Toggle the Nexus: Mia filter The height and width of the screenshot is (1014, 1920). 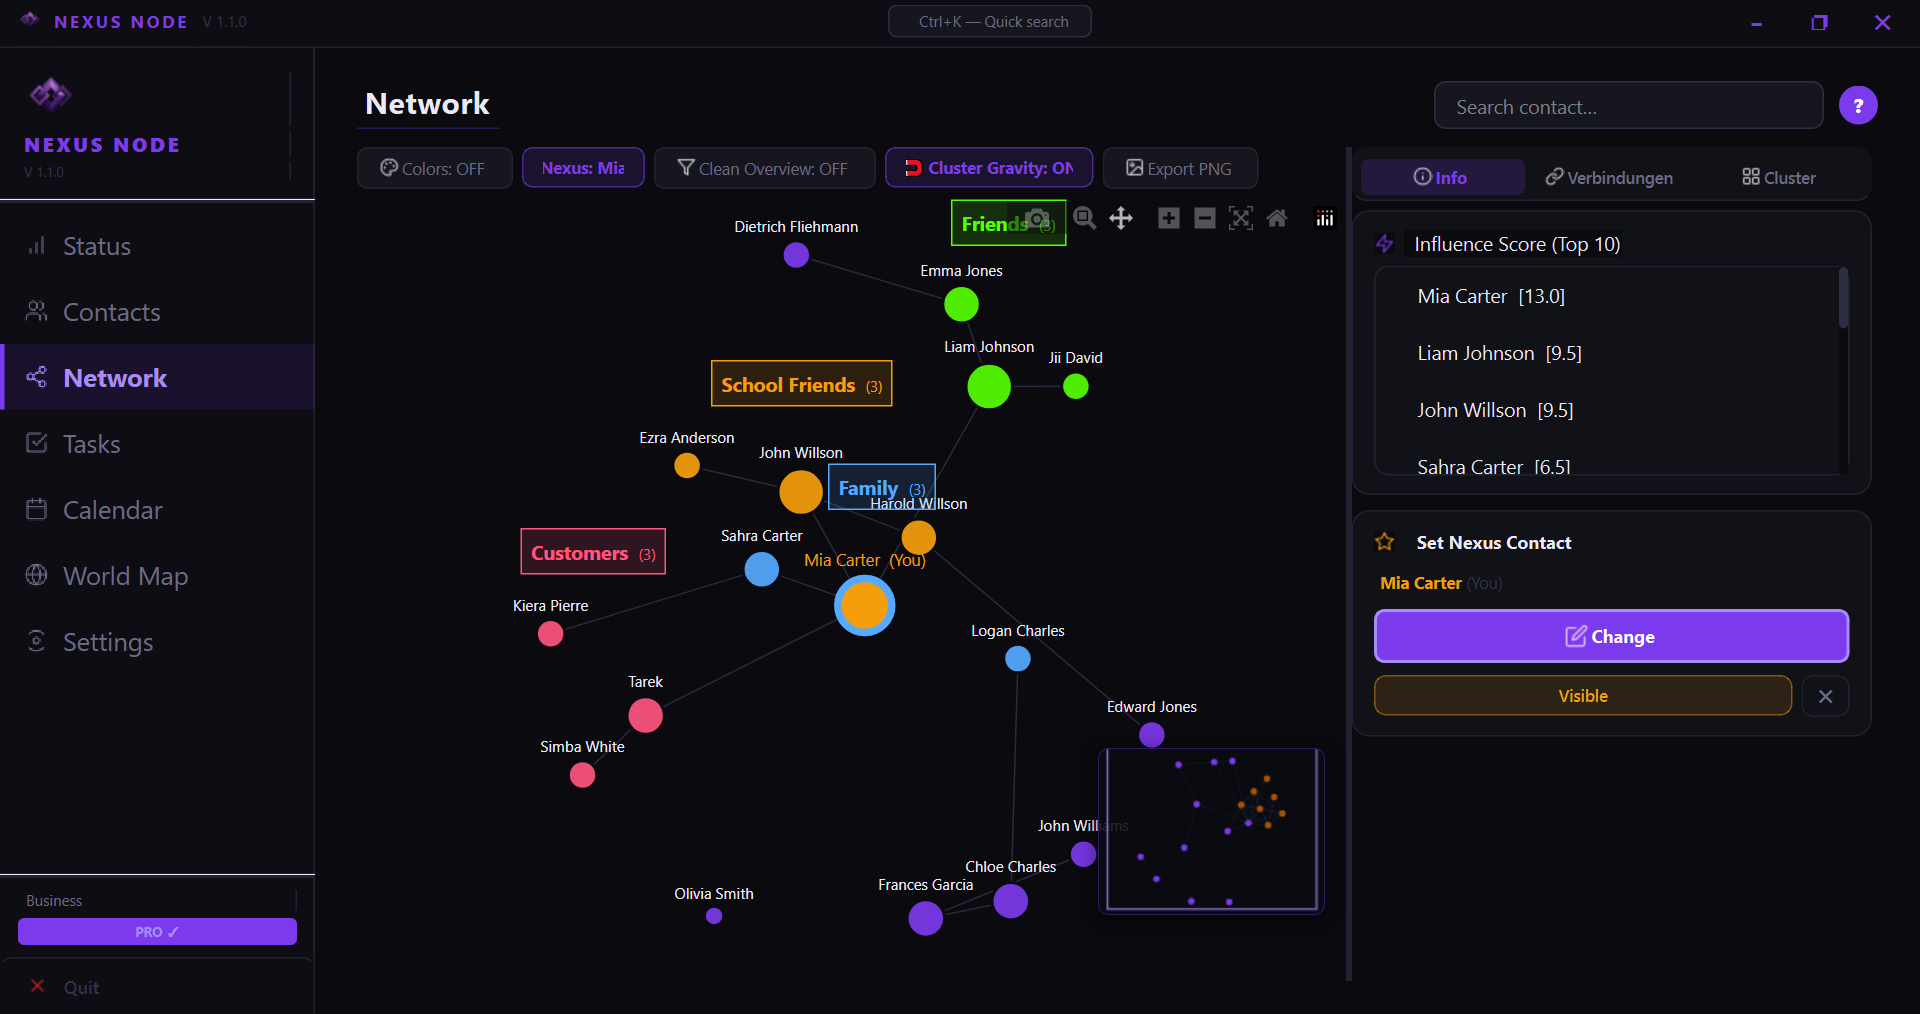583,168
